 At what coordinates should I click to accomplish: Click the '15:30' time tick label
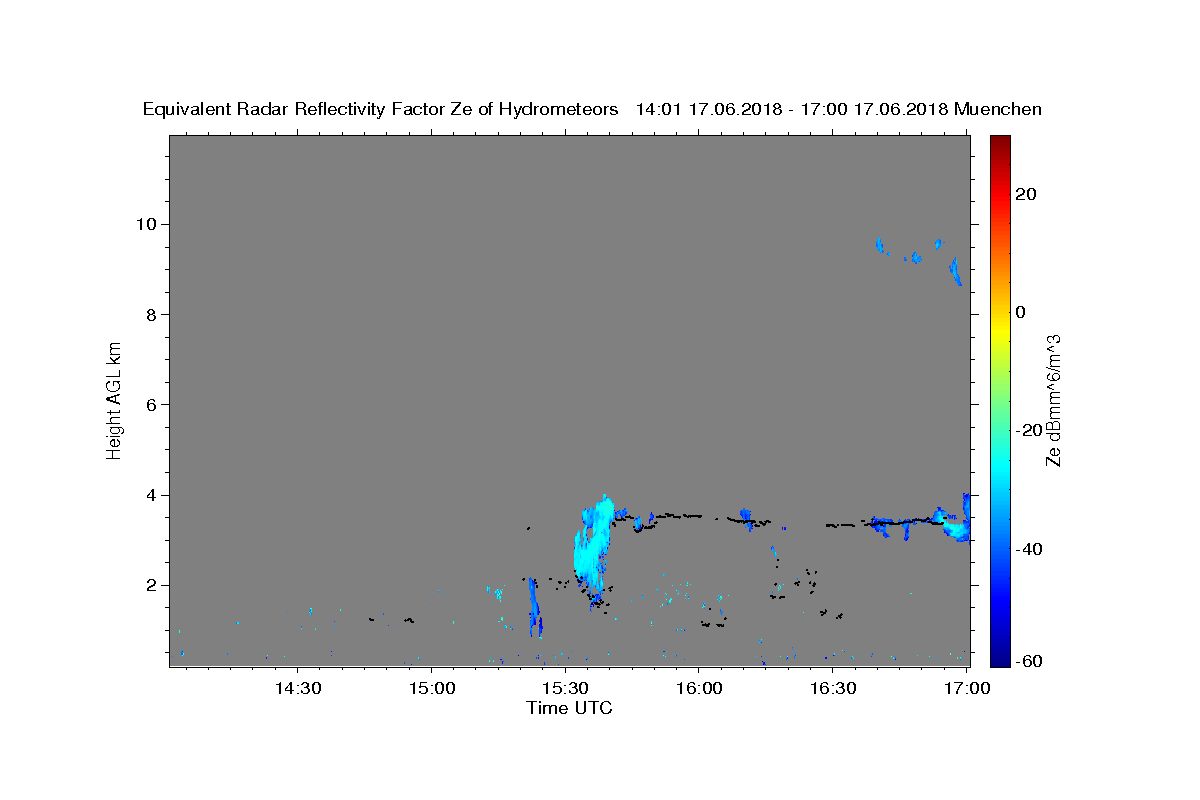click(565, 688)
